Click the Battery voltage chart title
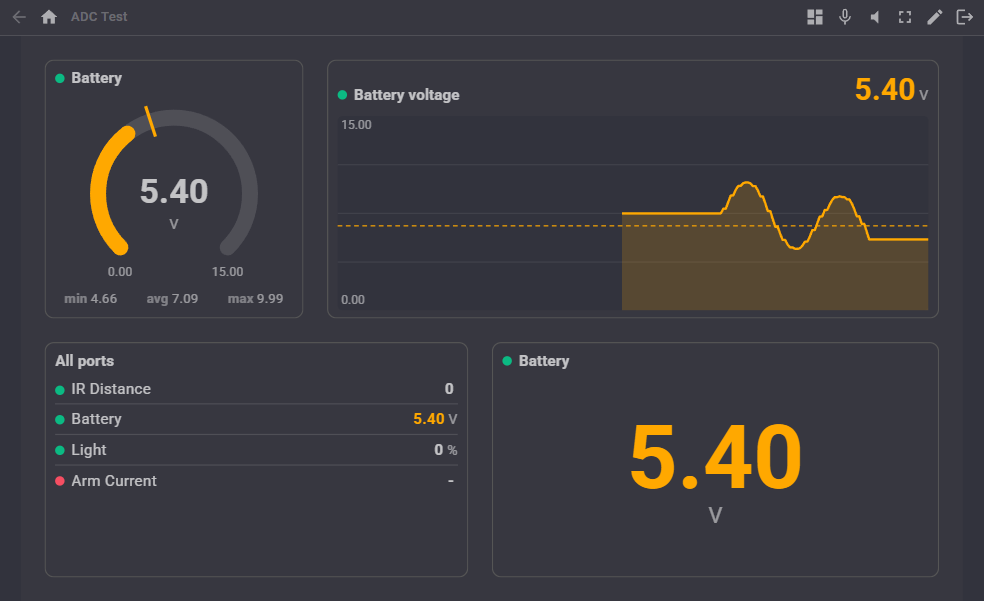The height and width of the screenshot is (601, 984). 407,95
